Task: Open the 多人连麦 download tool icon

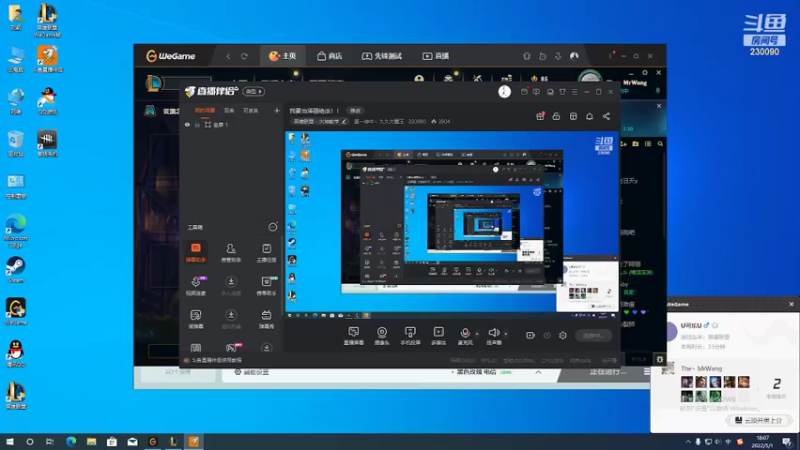Action: (231, 286)
